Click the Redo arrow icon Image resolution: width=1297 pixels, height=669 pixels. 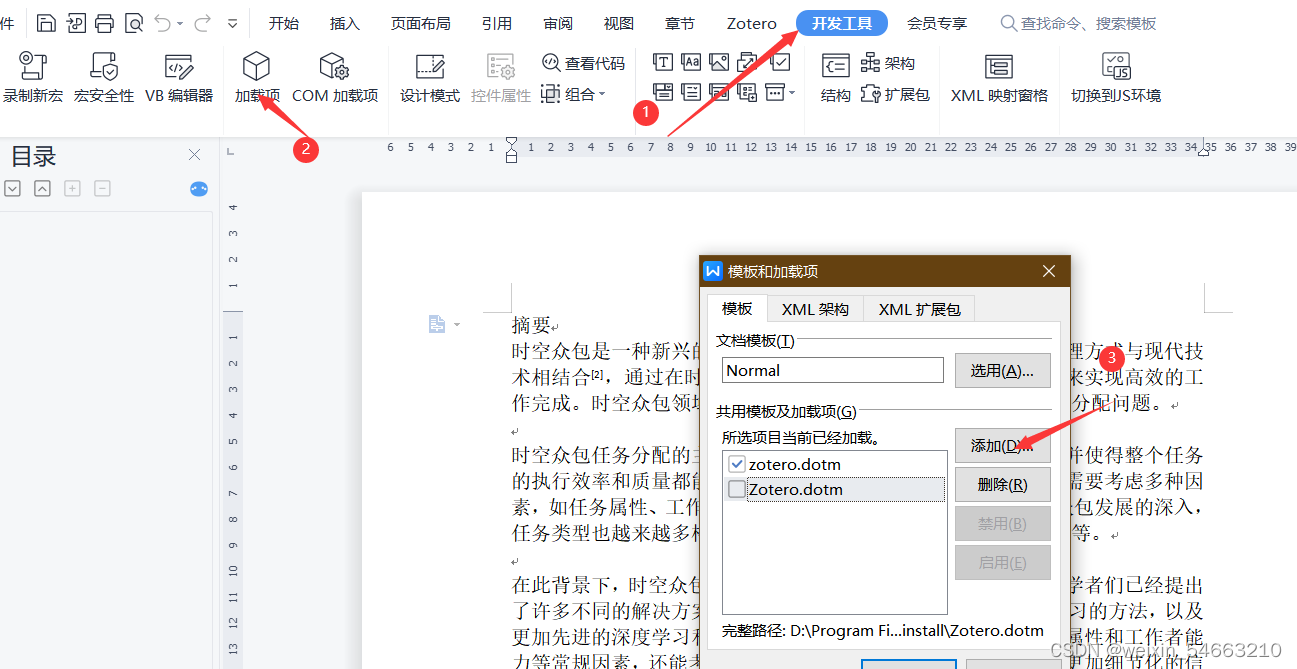(x=202, y=22)
